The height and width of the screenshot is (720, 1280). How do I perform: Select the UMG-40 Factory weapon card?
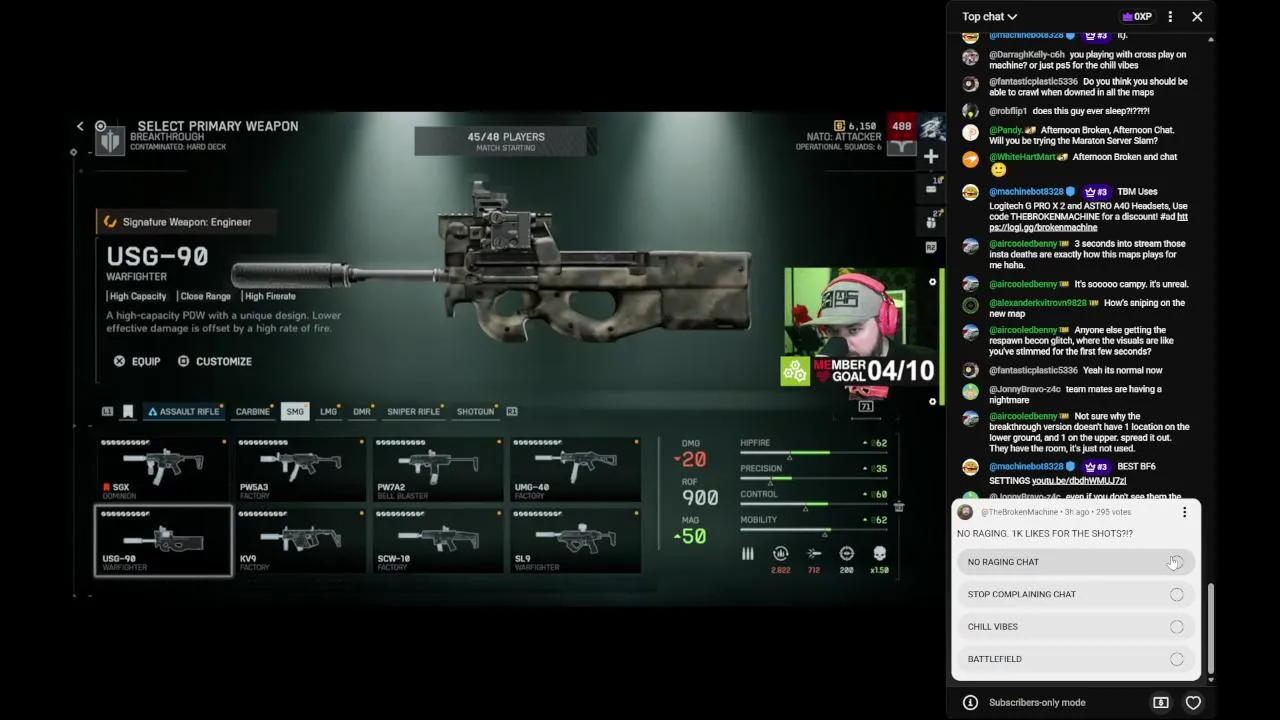point(576,469)
